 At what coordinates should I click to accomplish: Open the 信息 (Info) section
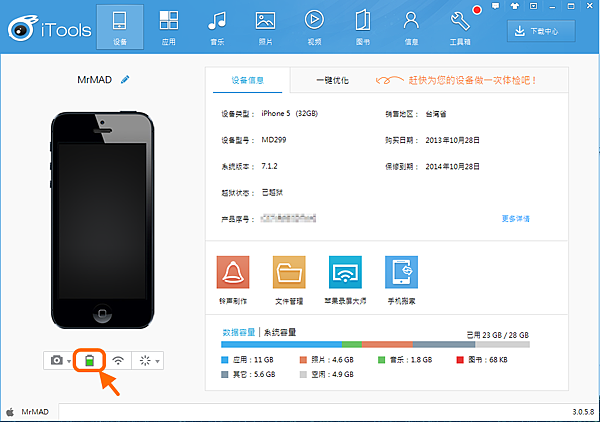[411, 27]
